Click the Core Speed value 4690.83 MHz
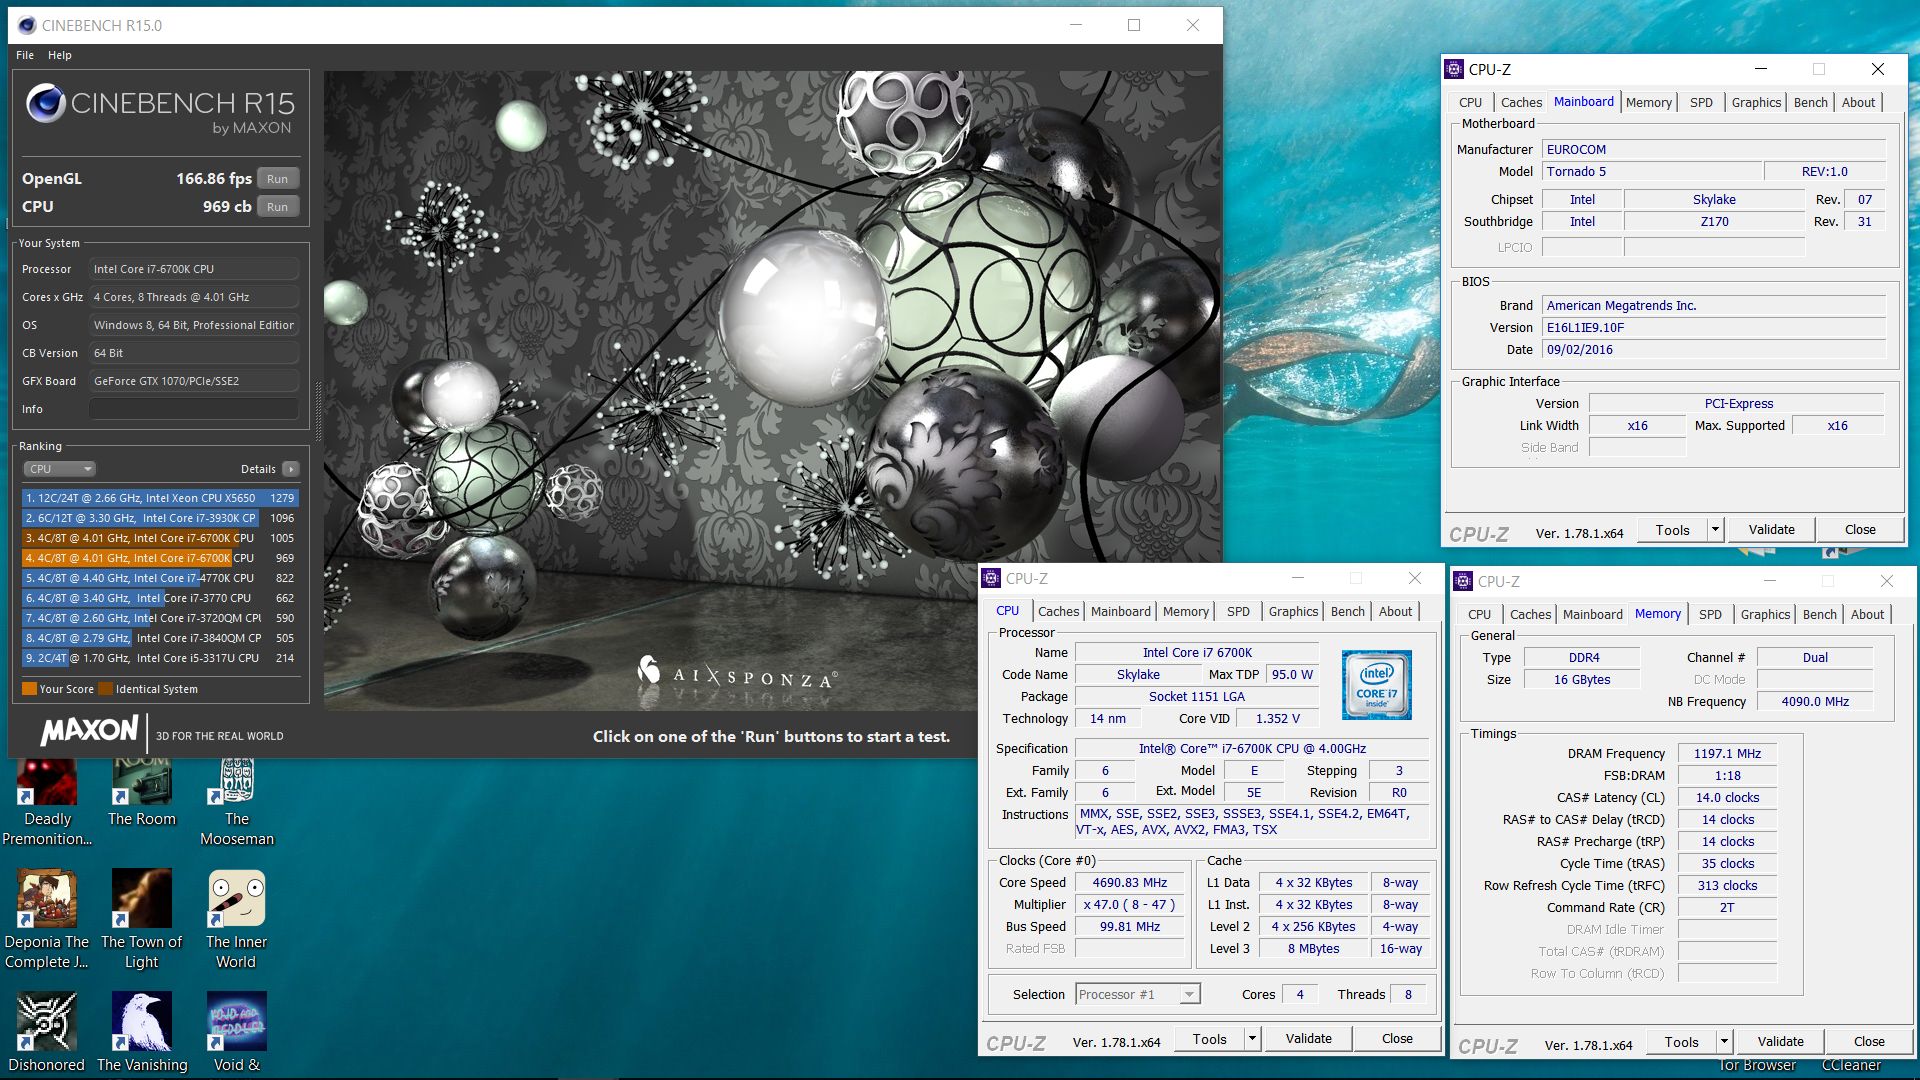1920x1080 pixels. pos(1130,883)
